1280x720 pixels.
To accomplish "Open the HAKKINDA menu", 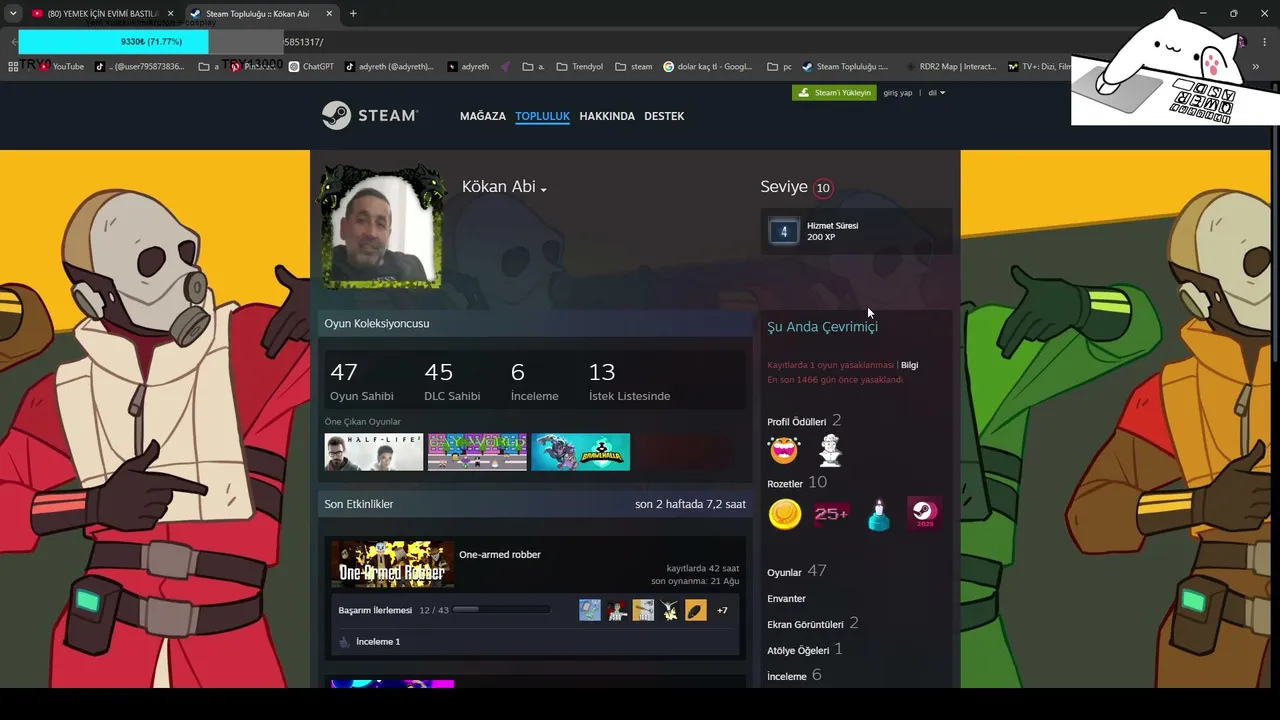I will [x=607, y=116].
